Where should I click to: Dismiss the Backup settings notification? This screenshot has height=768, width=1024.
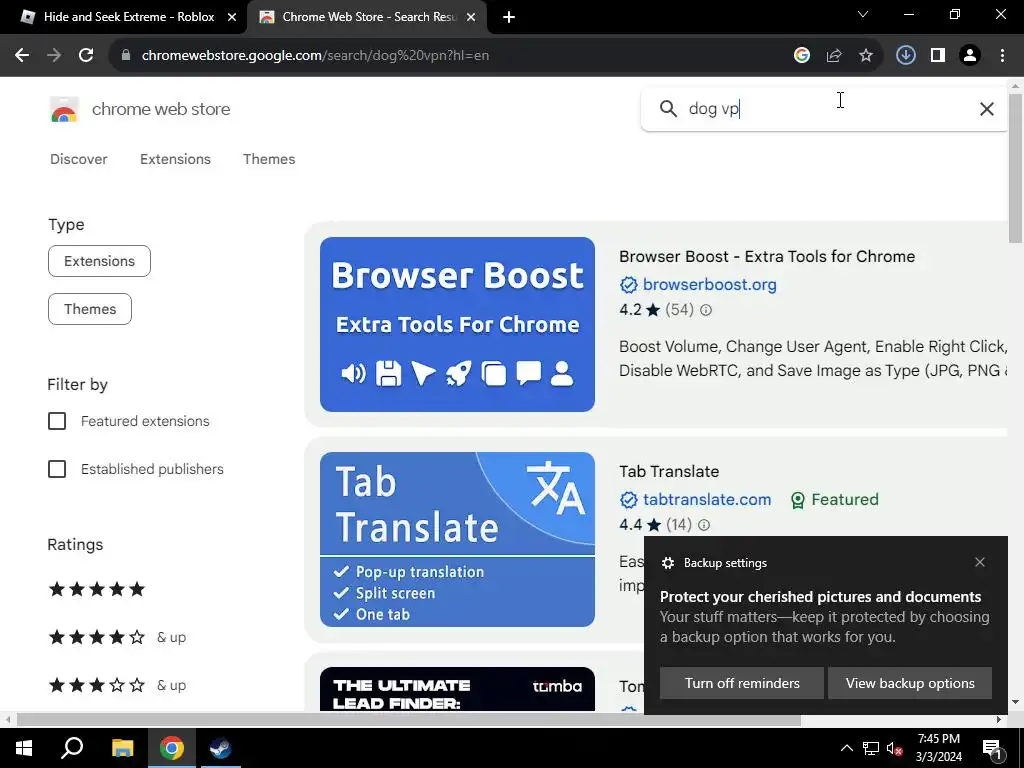coord(980,562)
